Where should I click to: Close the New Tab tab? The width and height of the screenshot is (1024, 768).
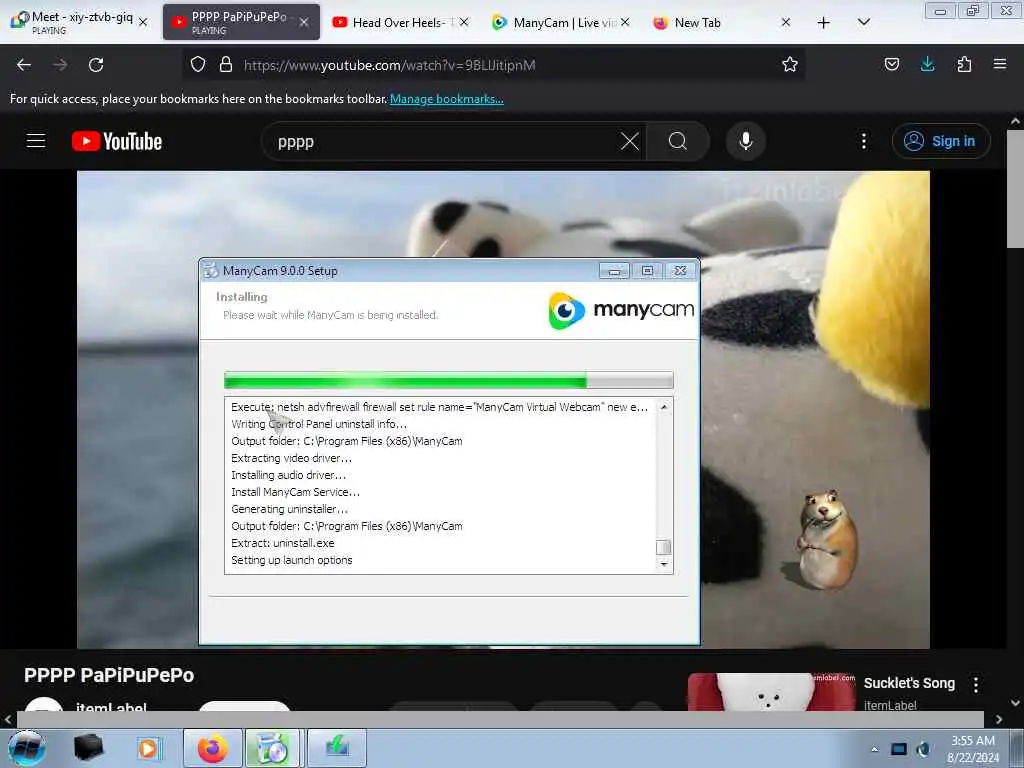(786, 22)
